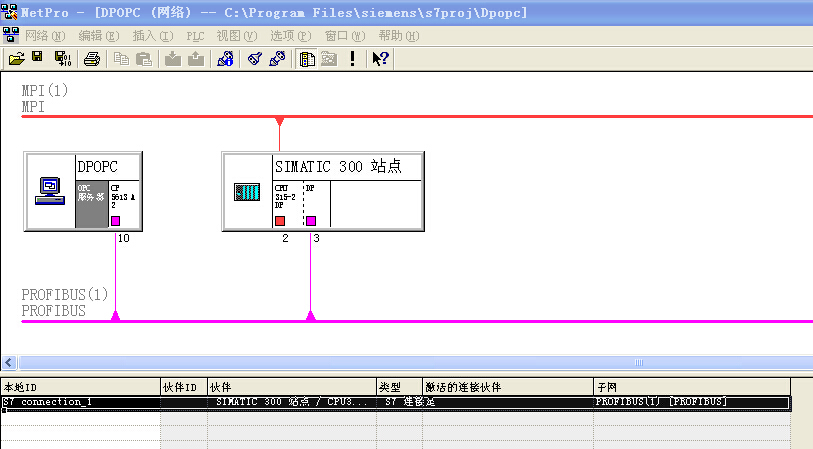Select the magenta PROFIBUS(1) subnet line
Viewport: 813px width, 449px height.
417,321
